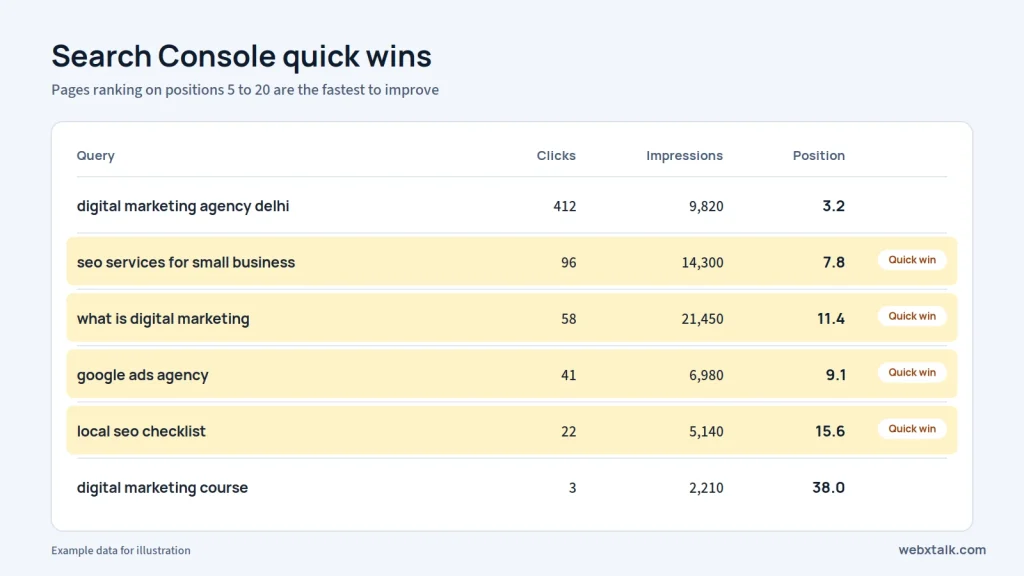Click the impressions value 6,980
1024x576 pixels.
[706, 376]
